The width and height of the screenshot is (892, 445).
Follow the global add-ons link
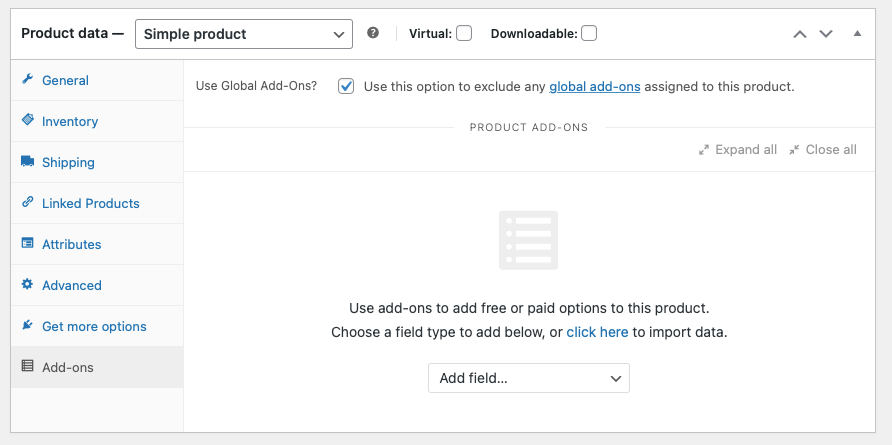click(594, 86)
